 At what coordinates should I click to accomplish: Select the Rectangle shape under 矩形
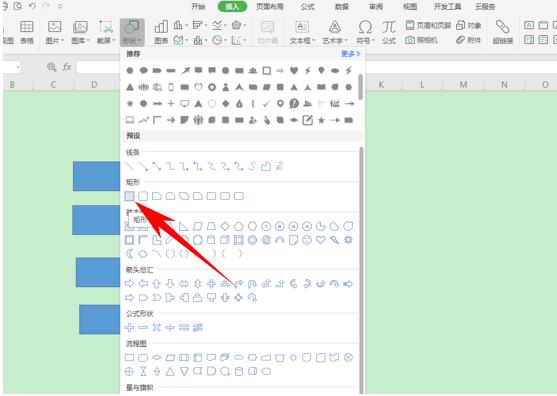coord(130,196)
